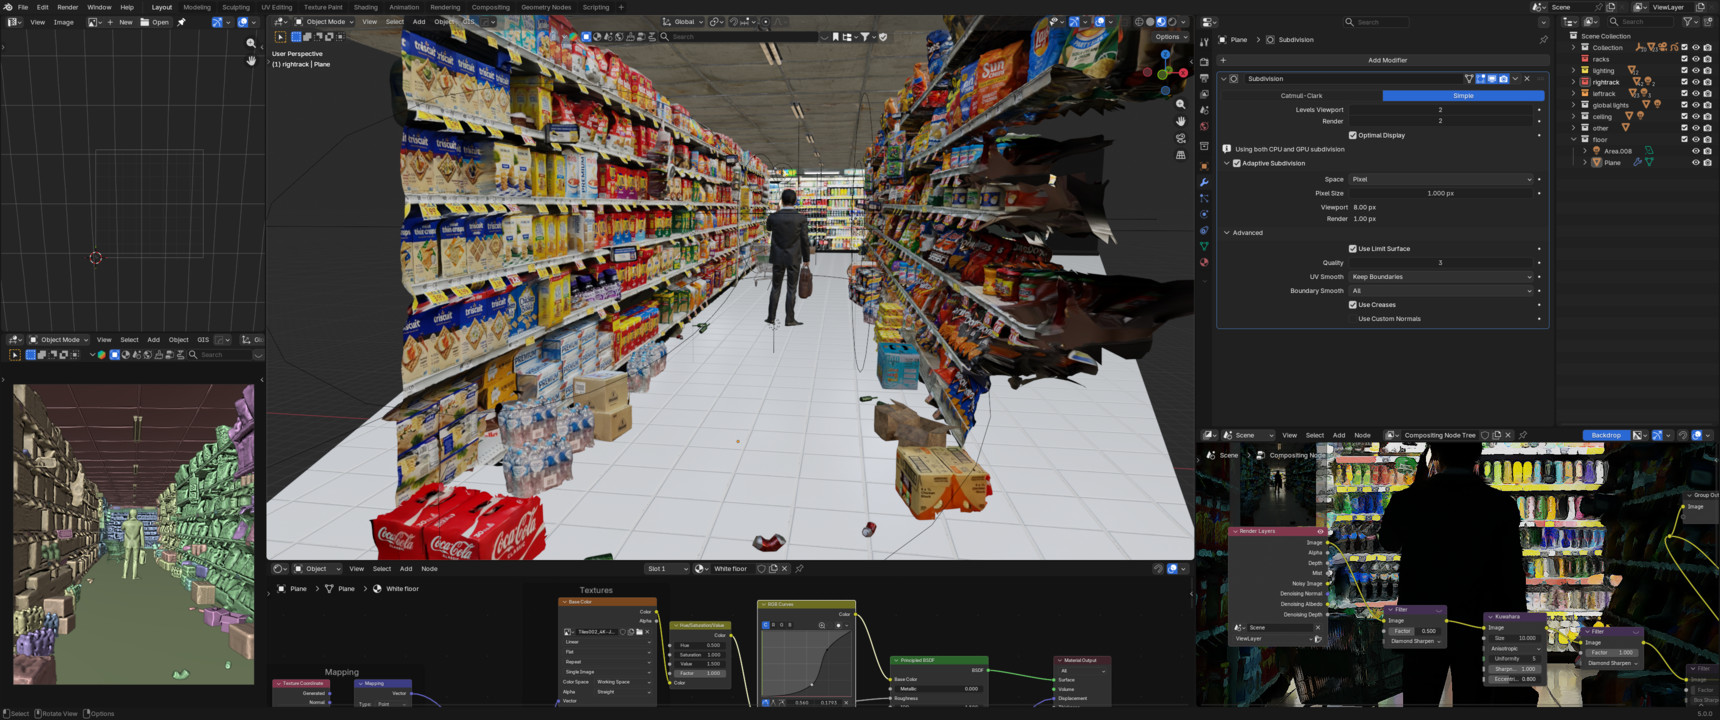The image size is (1720, 720).
Task: Open the Object Data properties tab icon
Action: [x=1204, y=246]
